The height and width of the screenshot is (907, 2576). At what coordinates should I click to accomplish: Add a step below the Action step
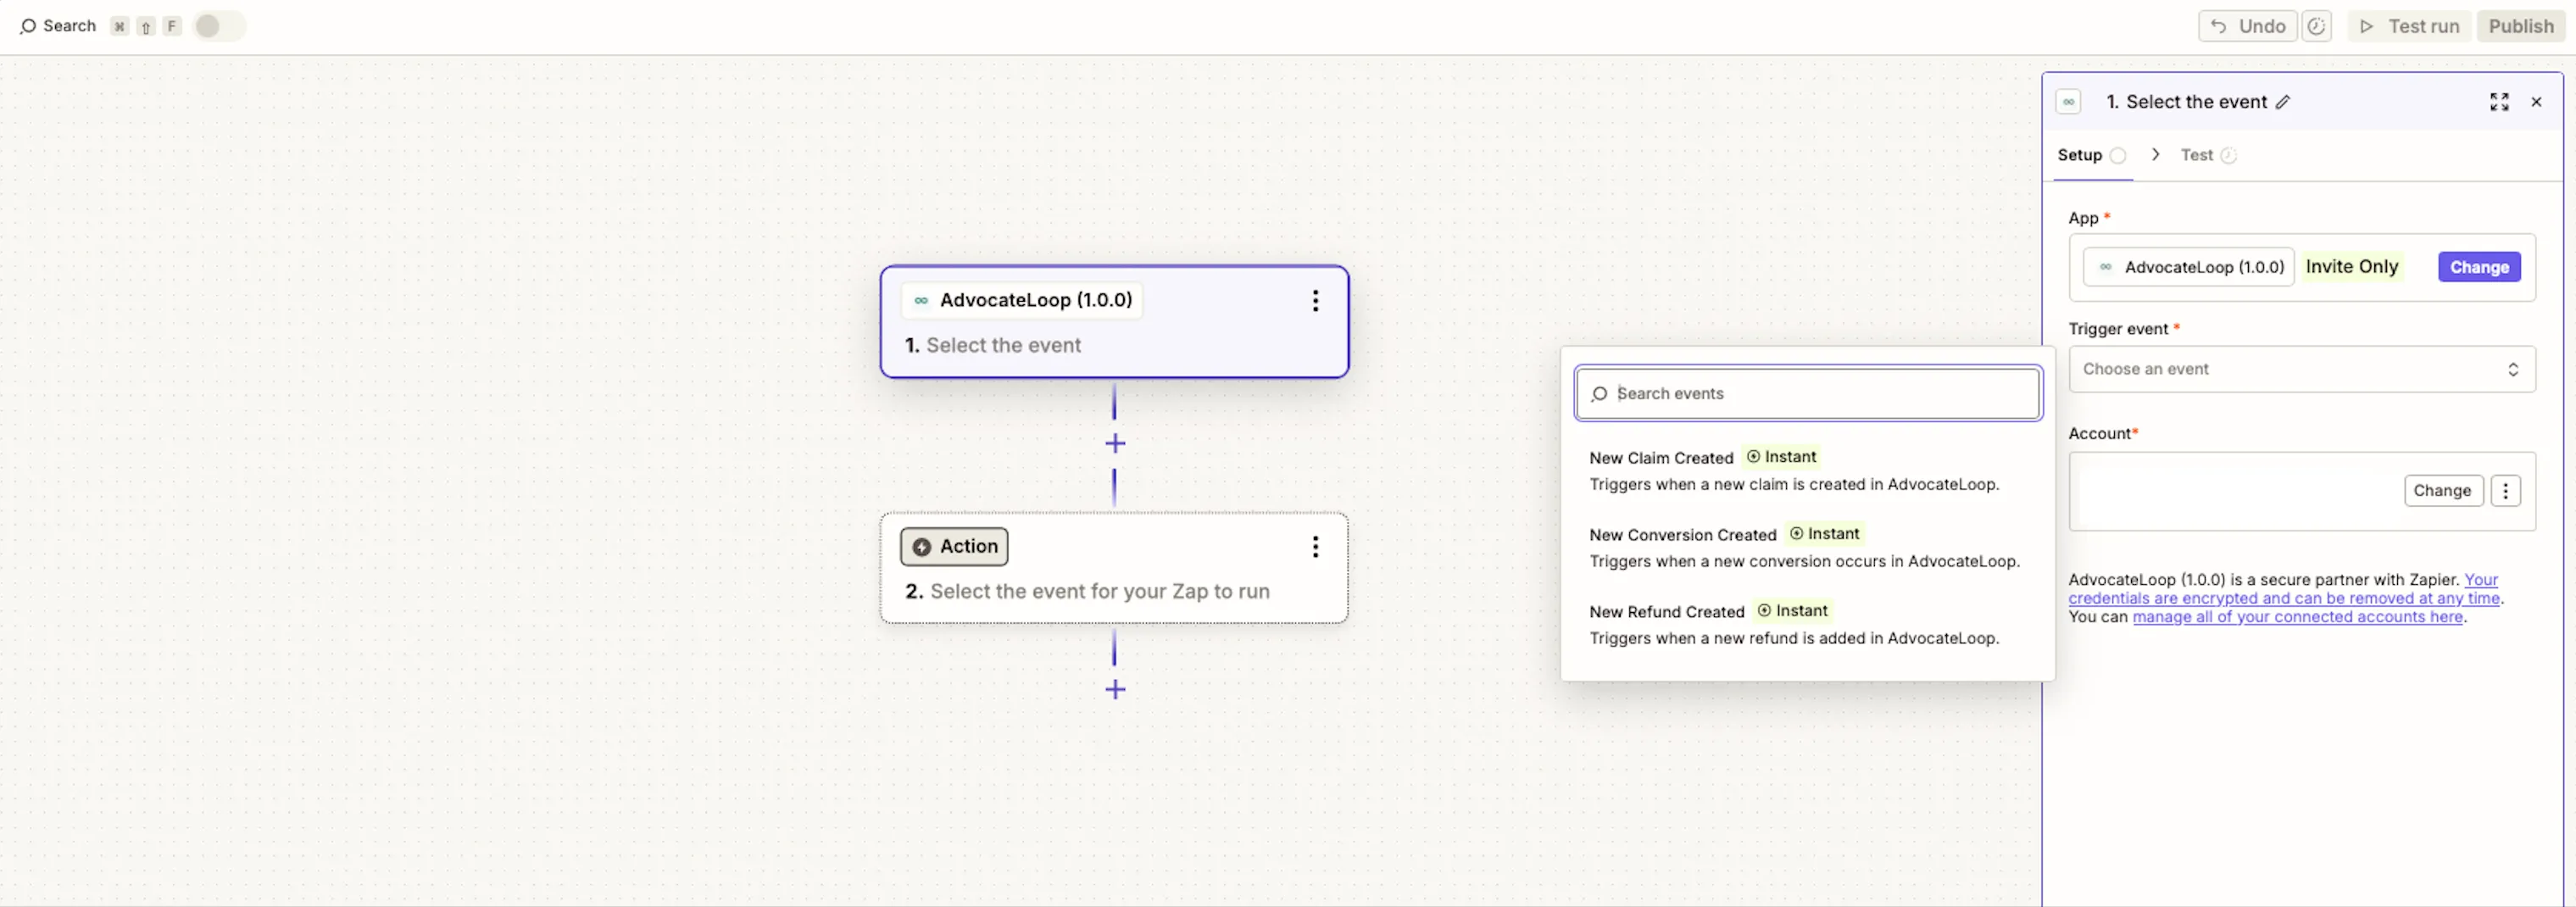point(1115,689)
